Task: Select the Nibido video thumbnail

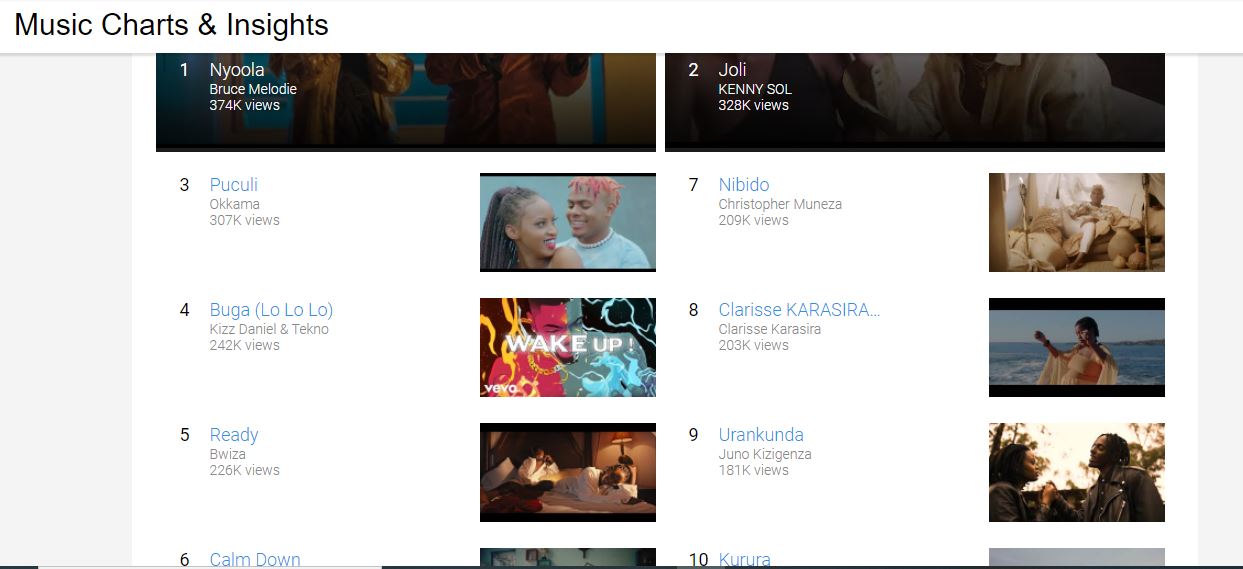Action: 1077,222
